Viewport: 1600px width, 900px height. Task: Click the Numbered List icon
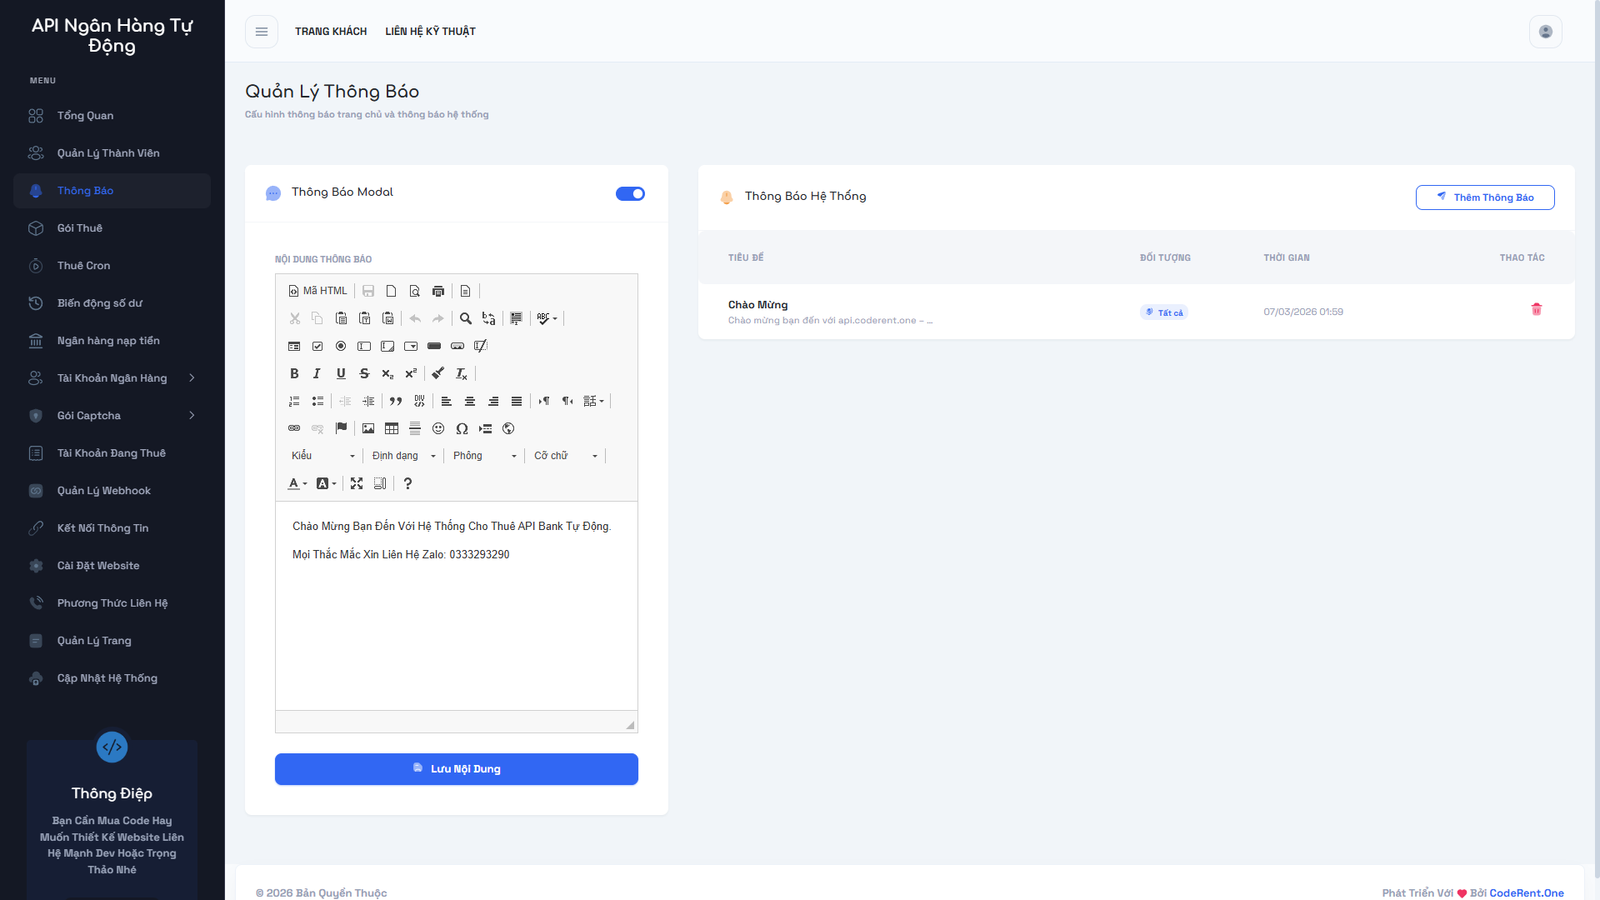pos(294,400)
